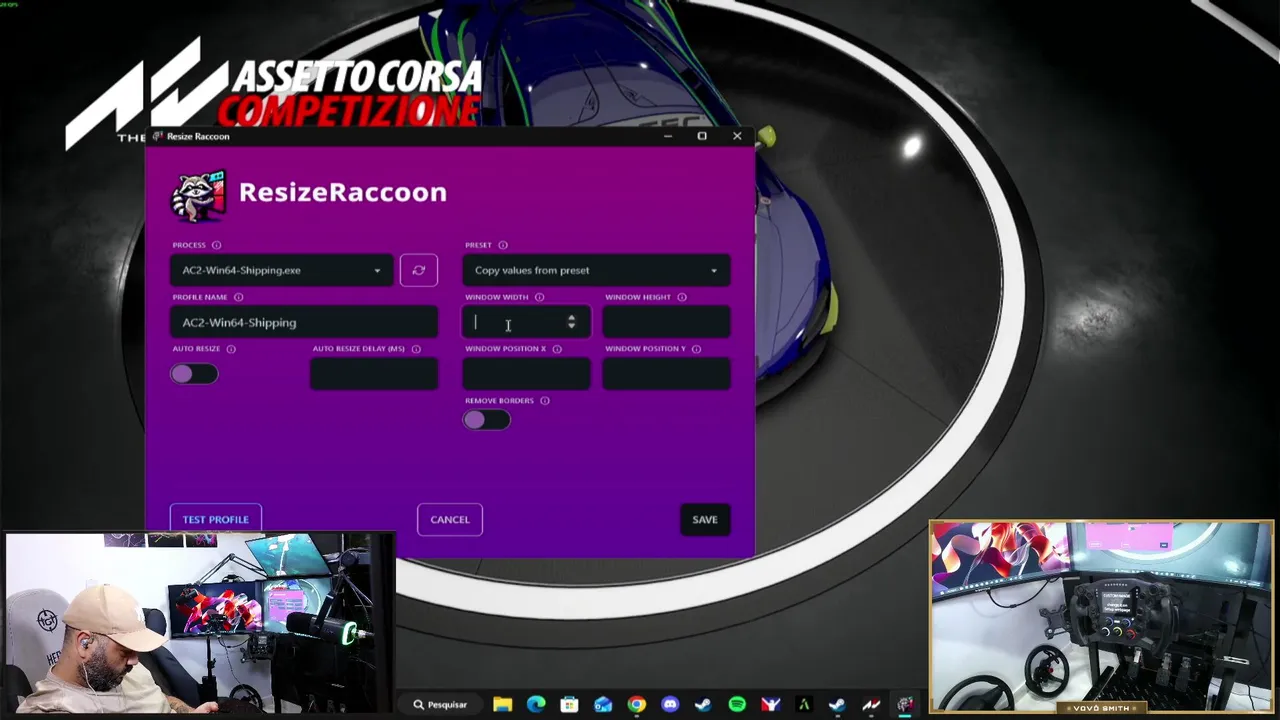Click the Cancel button

pyautogui.click(x=450, y=520)
